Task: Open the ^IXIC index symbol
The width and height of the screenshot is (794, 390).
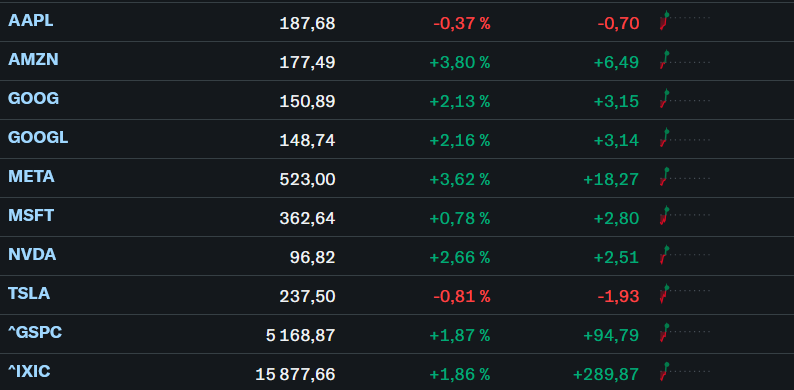Action: coord(29,372)
